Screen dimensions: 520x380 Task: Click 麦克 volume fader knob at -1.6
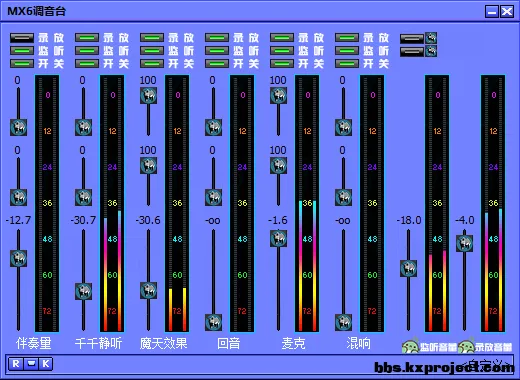pyautogui.click(x=278, y=238)
